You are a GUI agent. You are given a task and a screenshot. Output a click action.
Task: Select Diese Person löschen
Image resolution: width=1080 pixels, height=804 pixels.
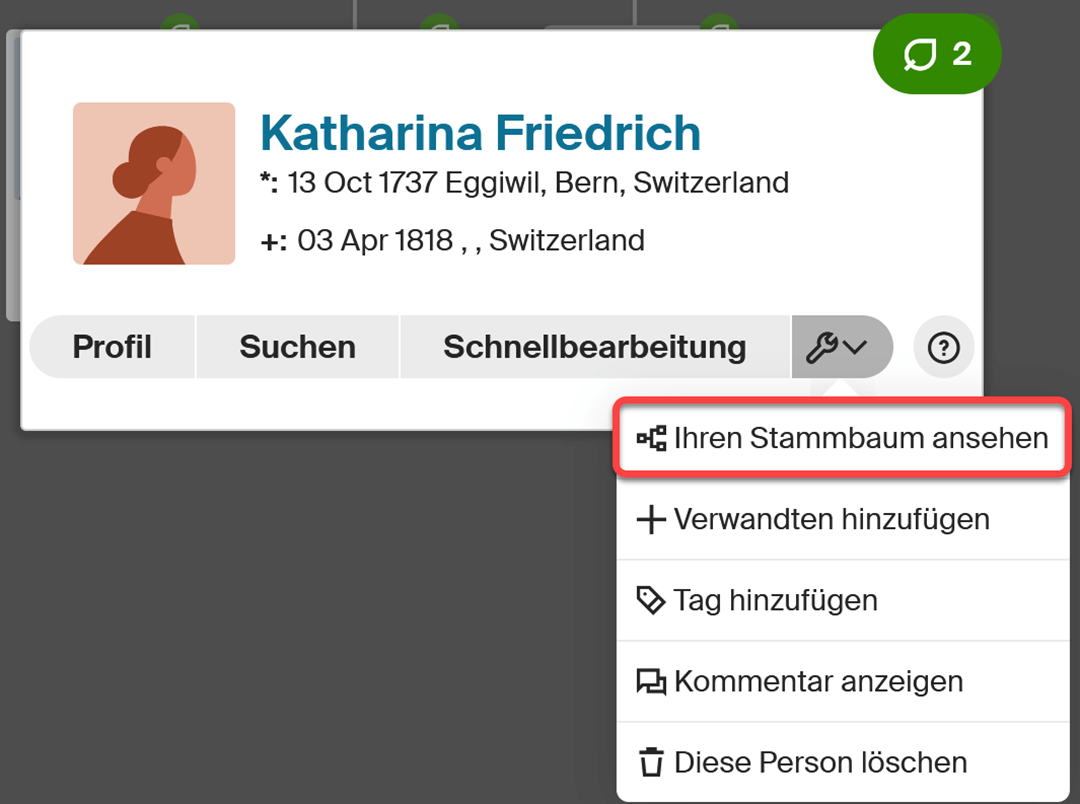(822, 761)
